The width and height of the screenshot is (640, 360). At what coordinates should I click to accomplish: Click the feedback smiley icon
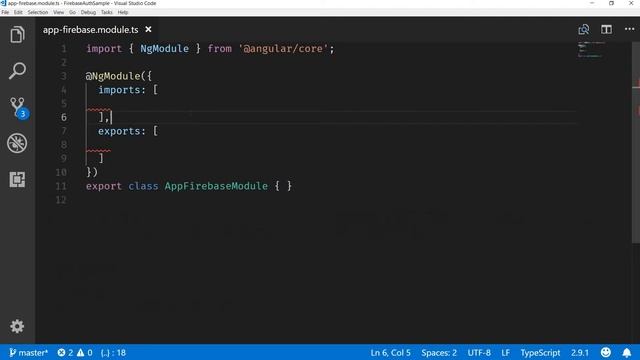pyautogui.click(x=606, y=352)
